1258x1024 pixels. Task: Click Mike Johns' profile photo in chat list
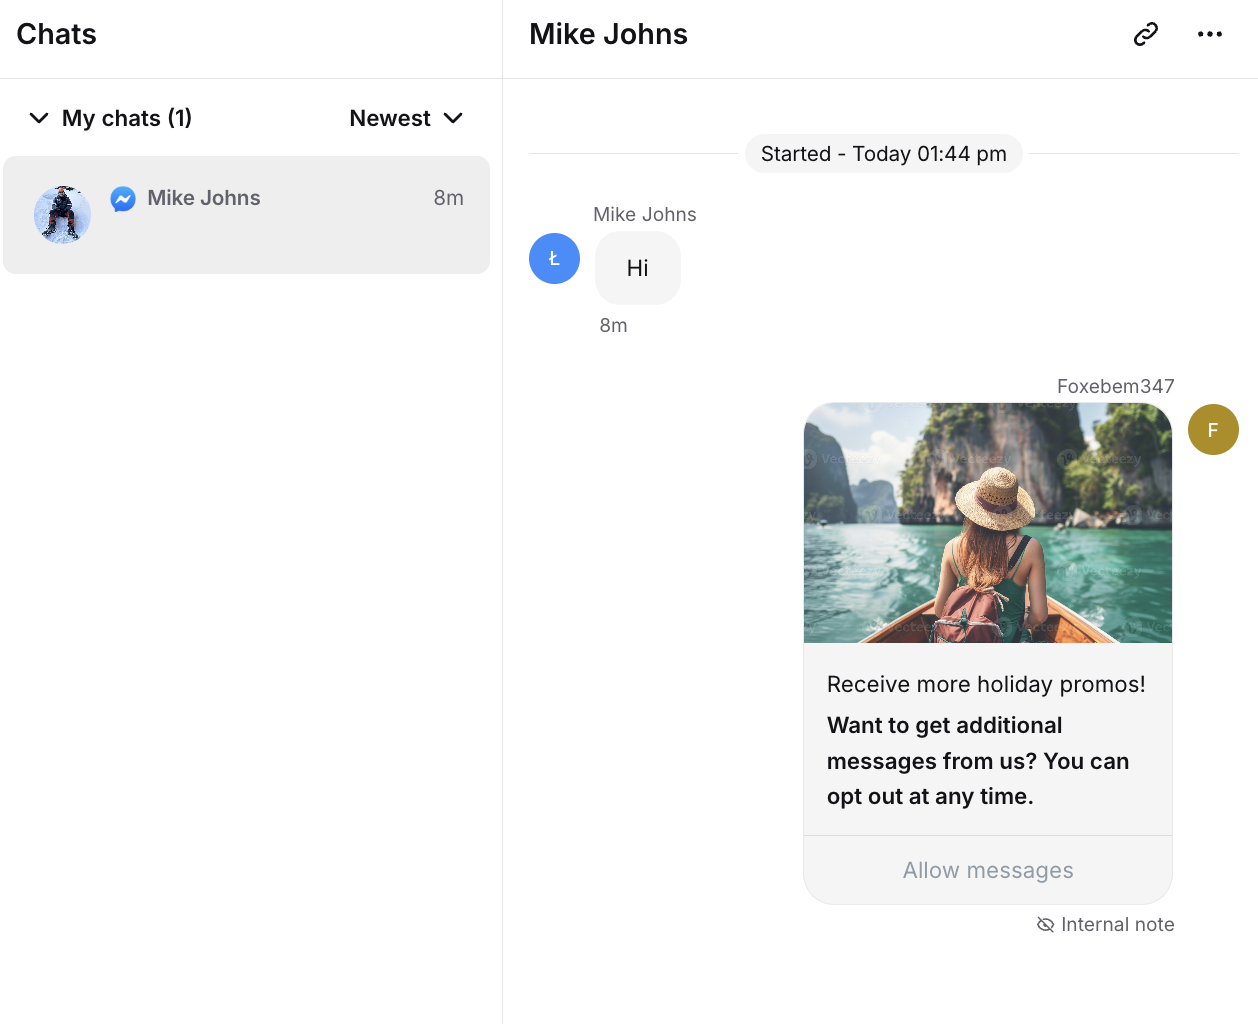62,214
